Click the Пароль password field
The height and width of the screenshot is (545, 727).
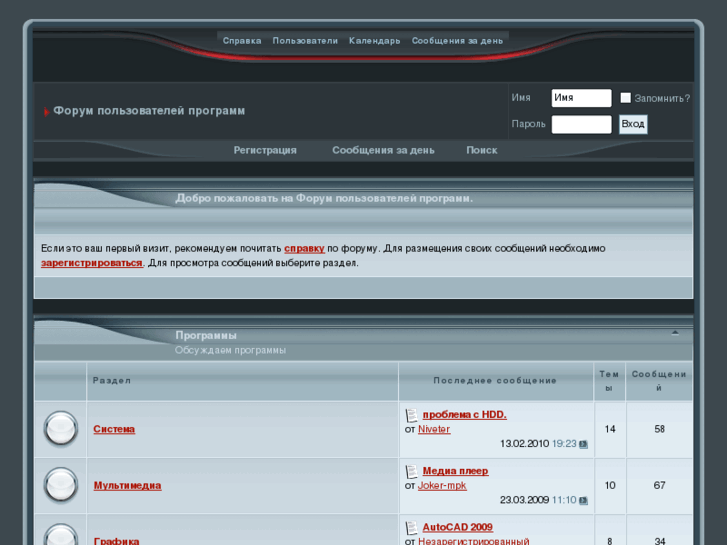point(581,124)
